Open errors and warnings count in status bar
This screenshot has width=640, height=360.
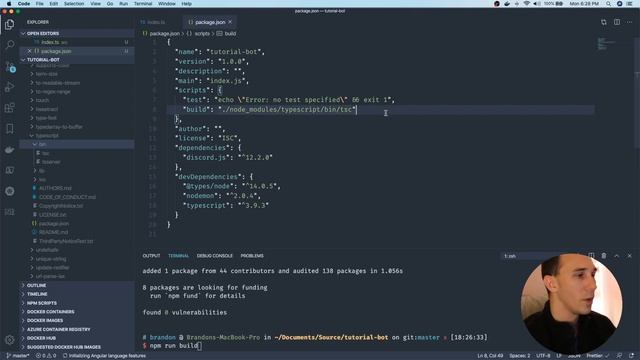(46, 356)
